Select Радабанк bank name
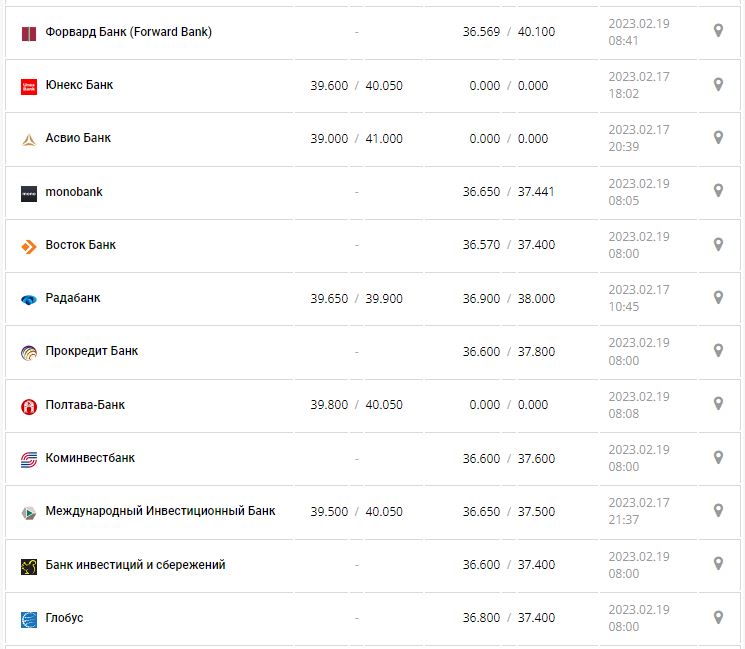Screen dimensions: 745x649 tap(73, 298)
